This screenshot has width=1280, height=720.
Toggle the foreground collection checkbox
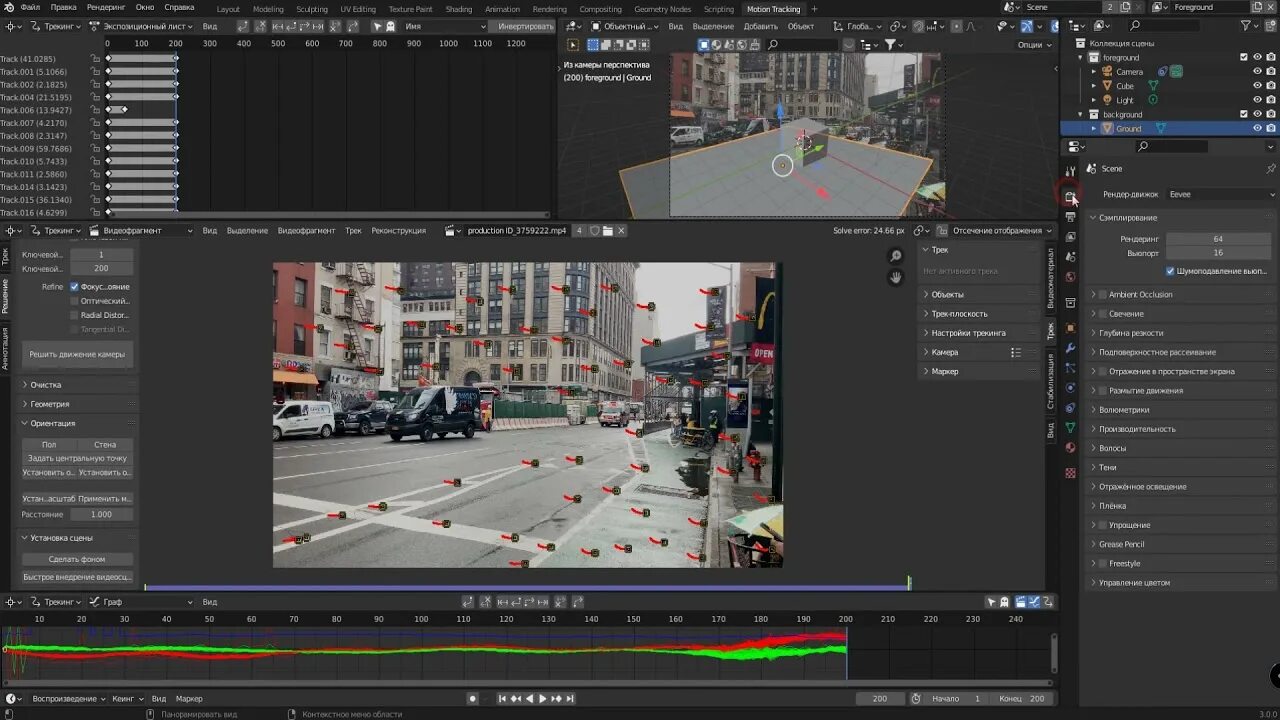[x=1243, y=57]
